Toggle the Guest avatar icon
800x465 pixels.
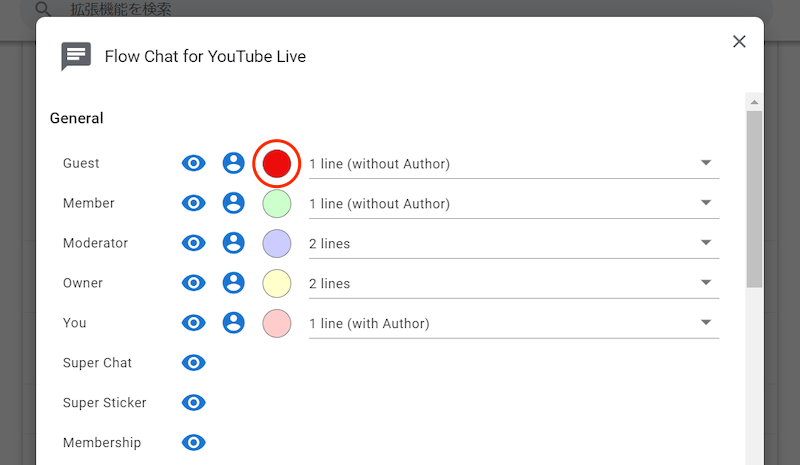click(233, 163)
